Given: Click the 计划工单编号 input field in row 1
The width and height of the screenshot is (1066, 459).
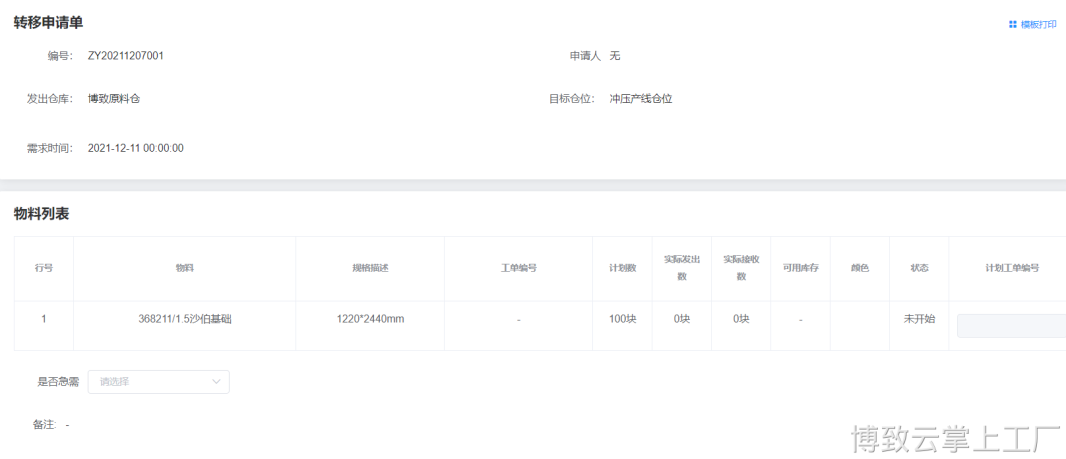Looking at the screenshot, I should [1010, 325].
